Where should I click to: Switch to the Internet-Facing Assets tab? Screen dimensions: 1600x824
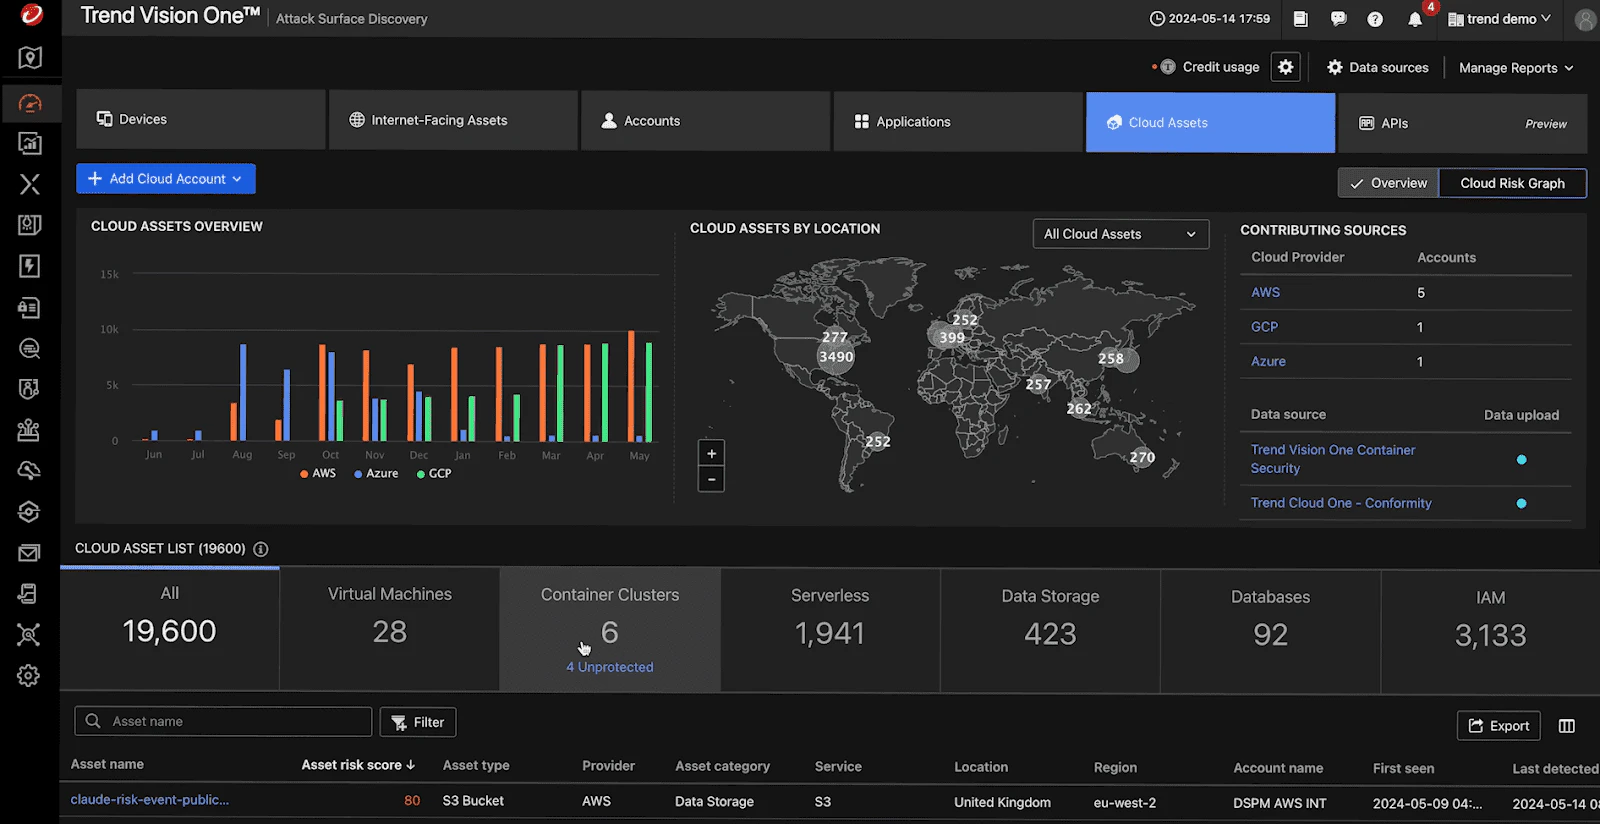click(x=454, y=120)
